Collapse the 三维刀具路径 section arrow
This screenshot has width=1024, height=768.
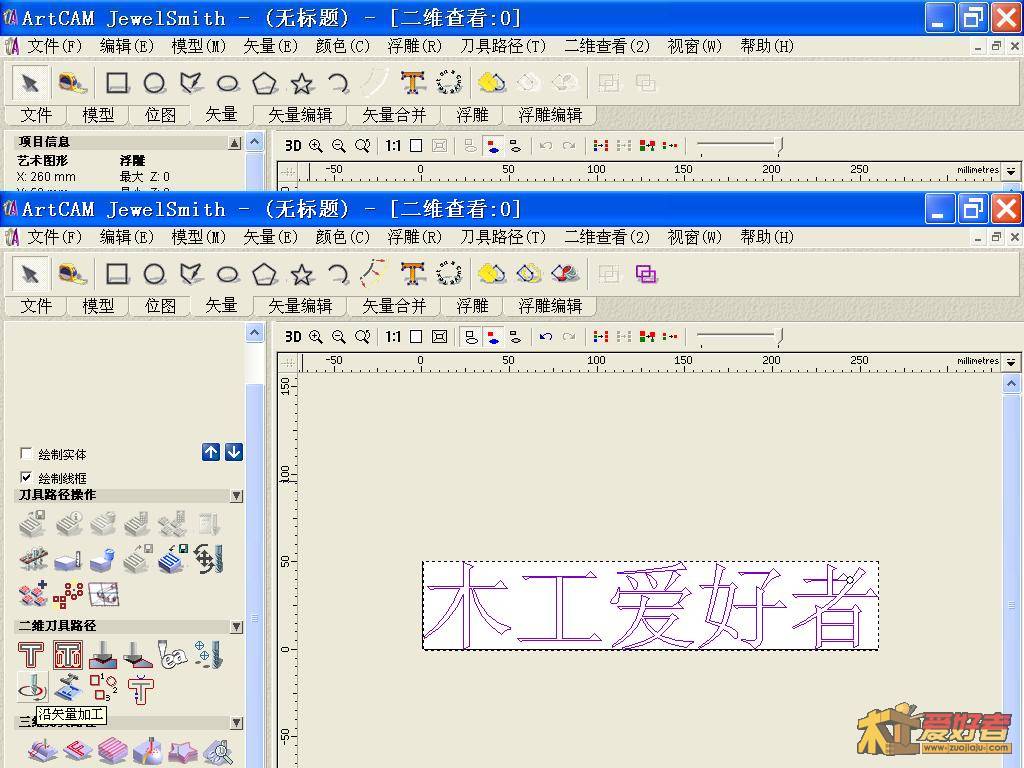236,723
